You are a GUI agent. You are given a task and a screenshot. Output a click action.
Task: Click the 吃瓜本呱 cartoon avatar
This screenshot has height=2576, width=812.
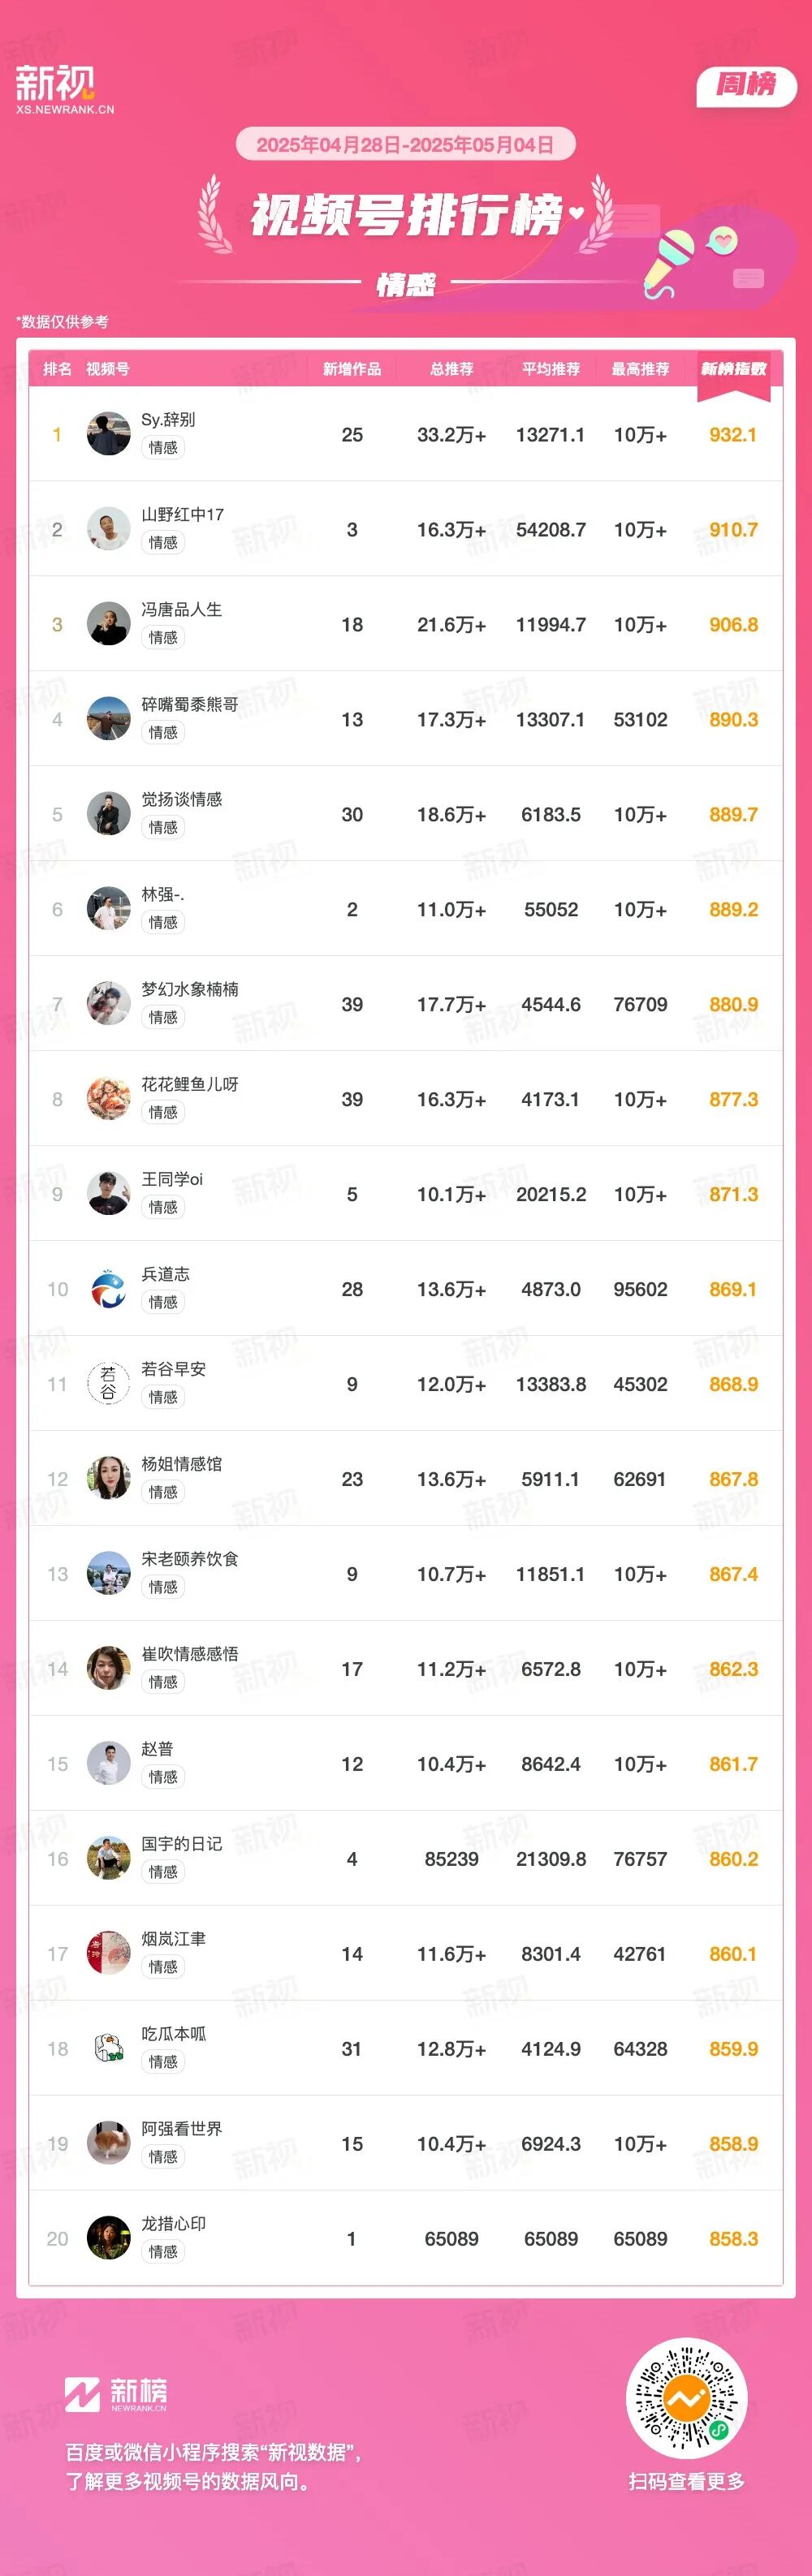[108, 2048]
